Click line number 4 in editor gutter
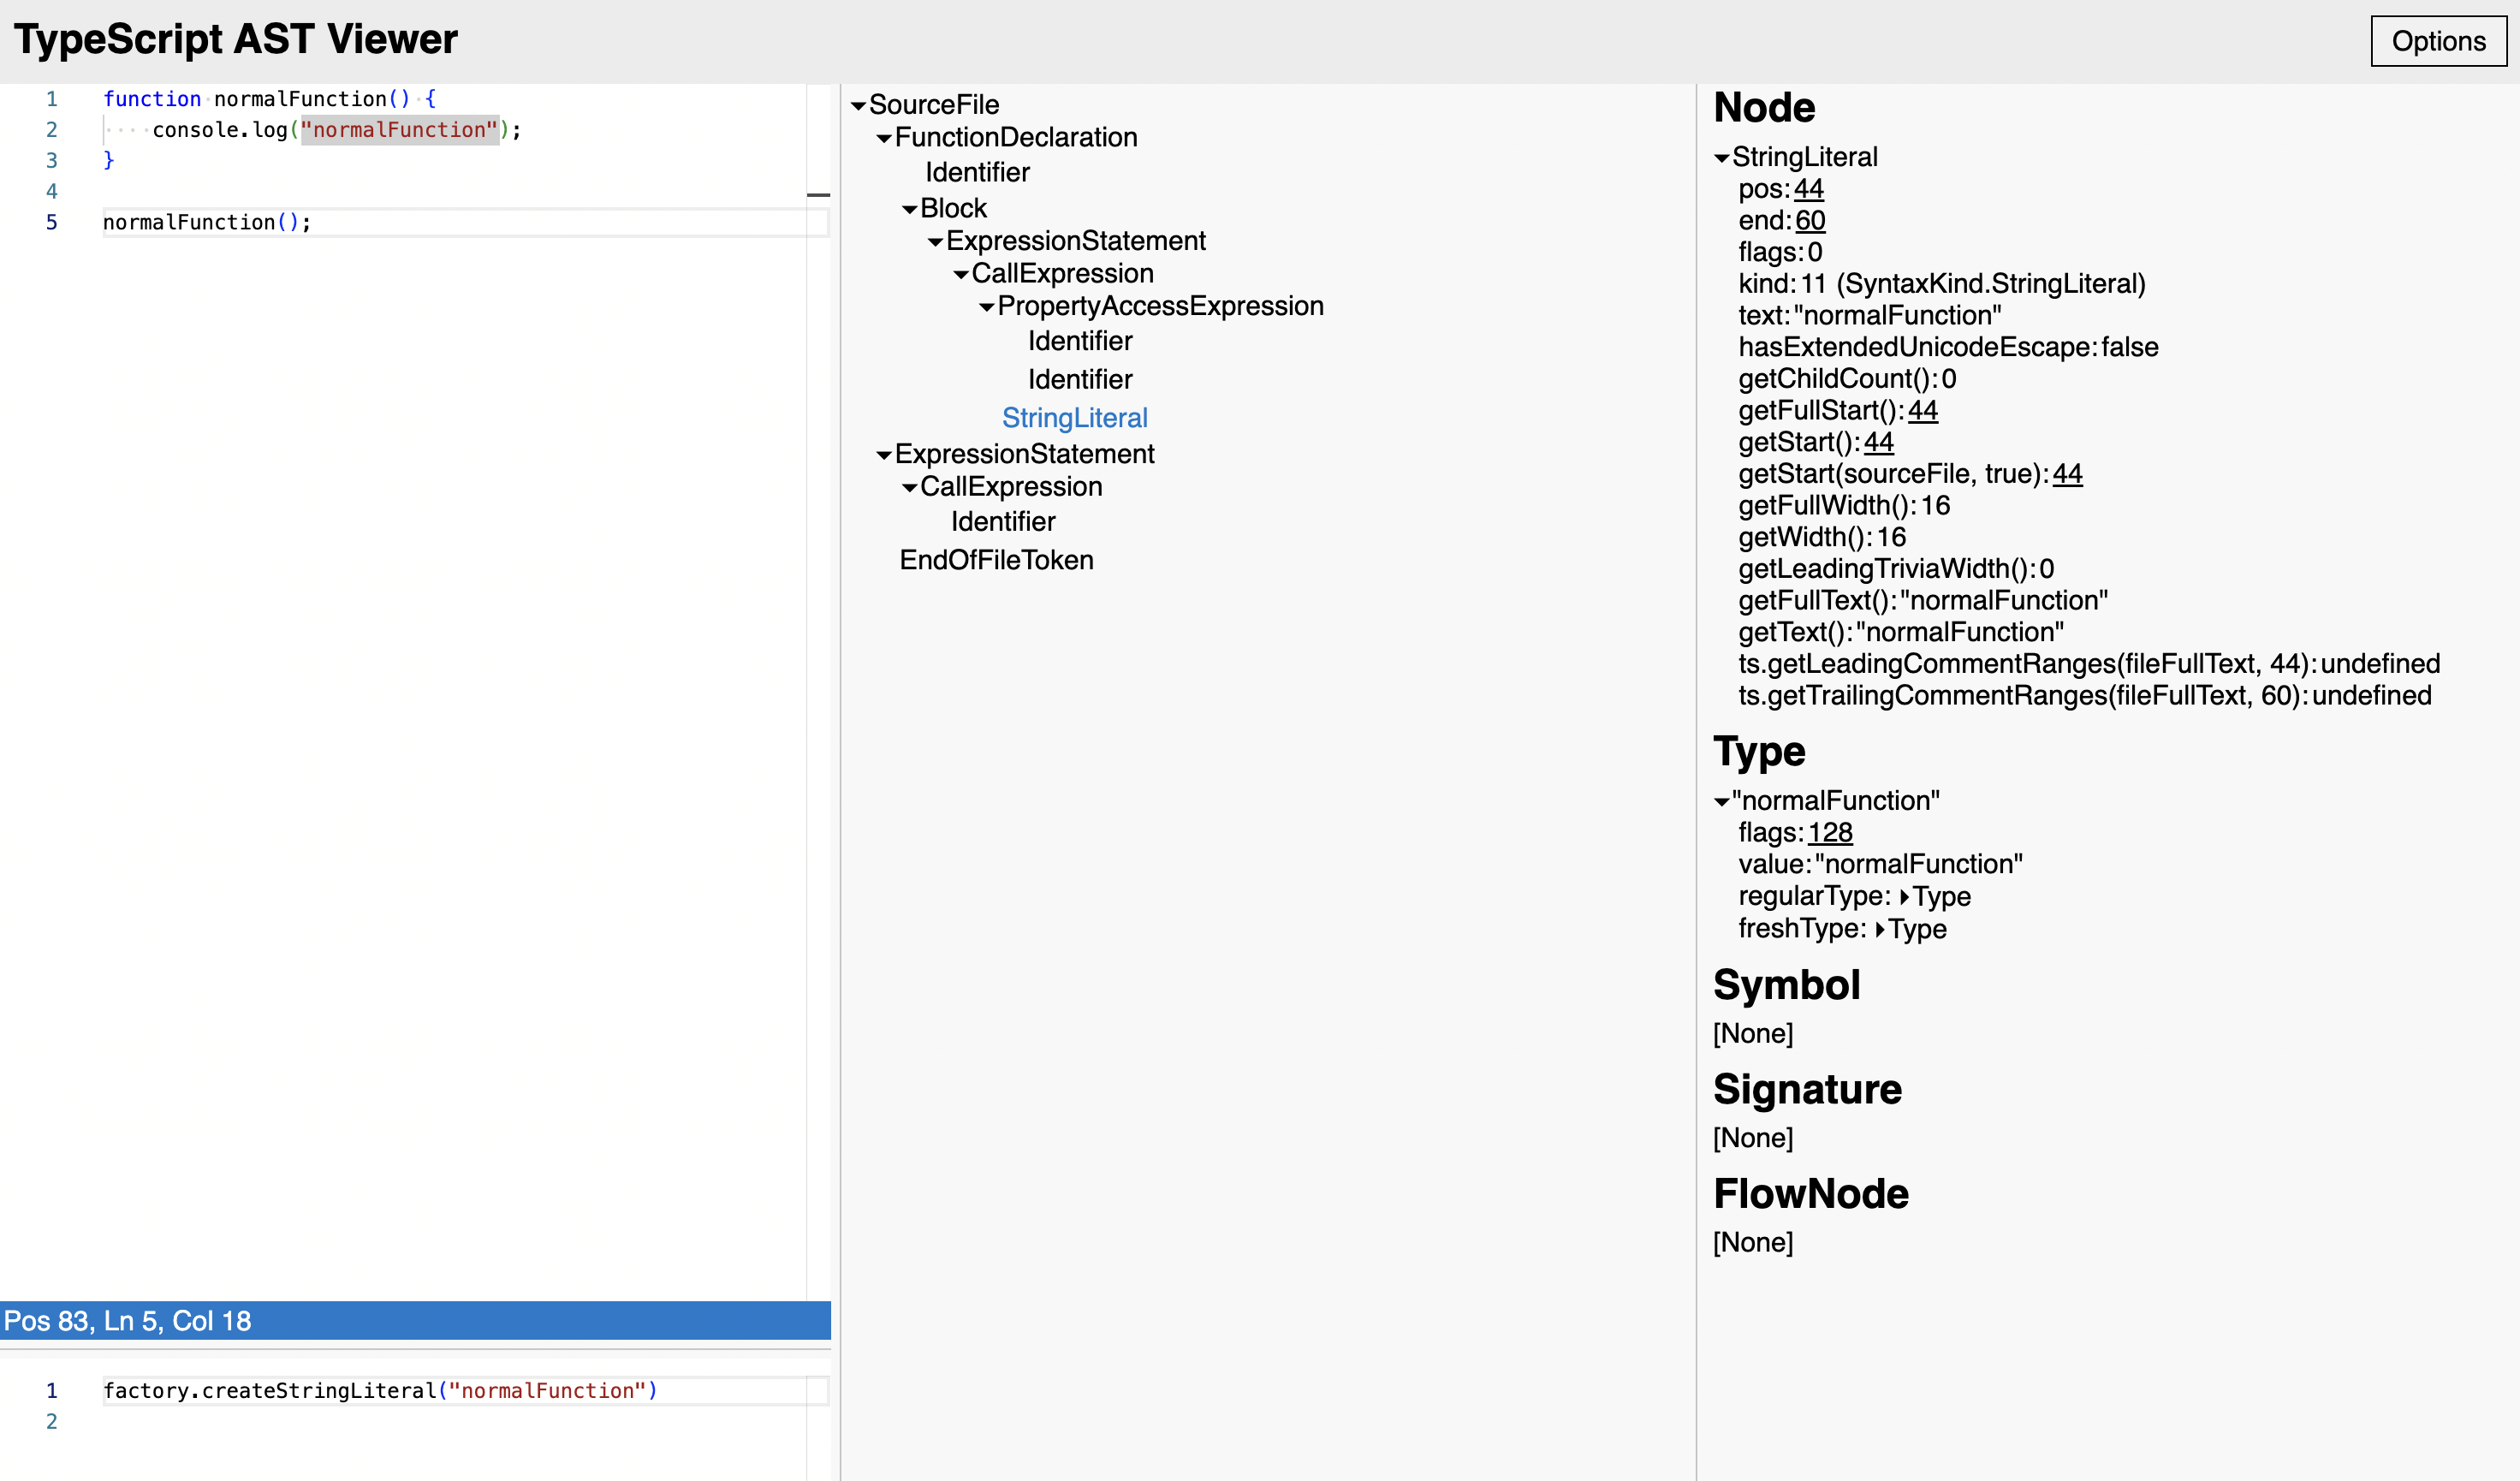The height and width of the screenshot is (1481, 2520). (52, 191)
